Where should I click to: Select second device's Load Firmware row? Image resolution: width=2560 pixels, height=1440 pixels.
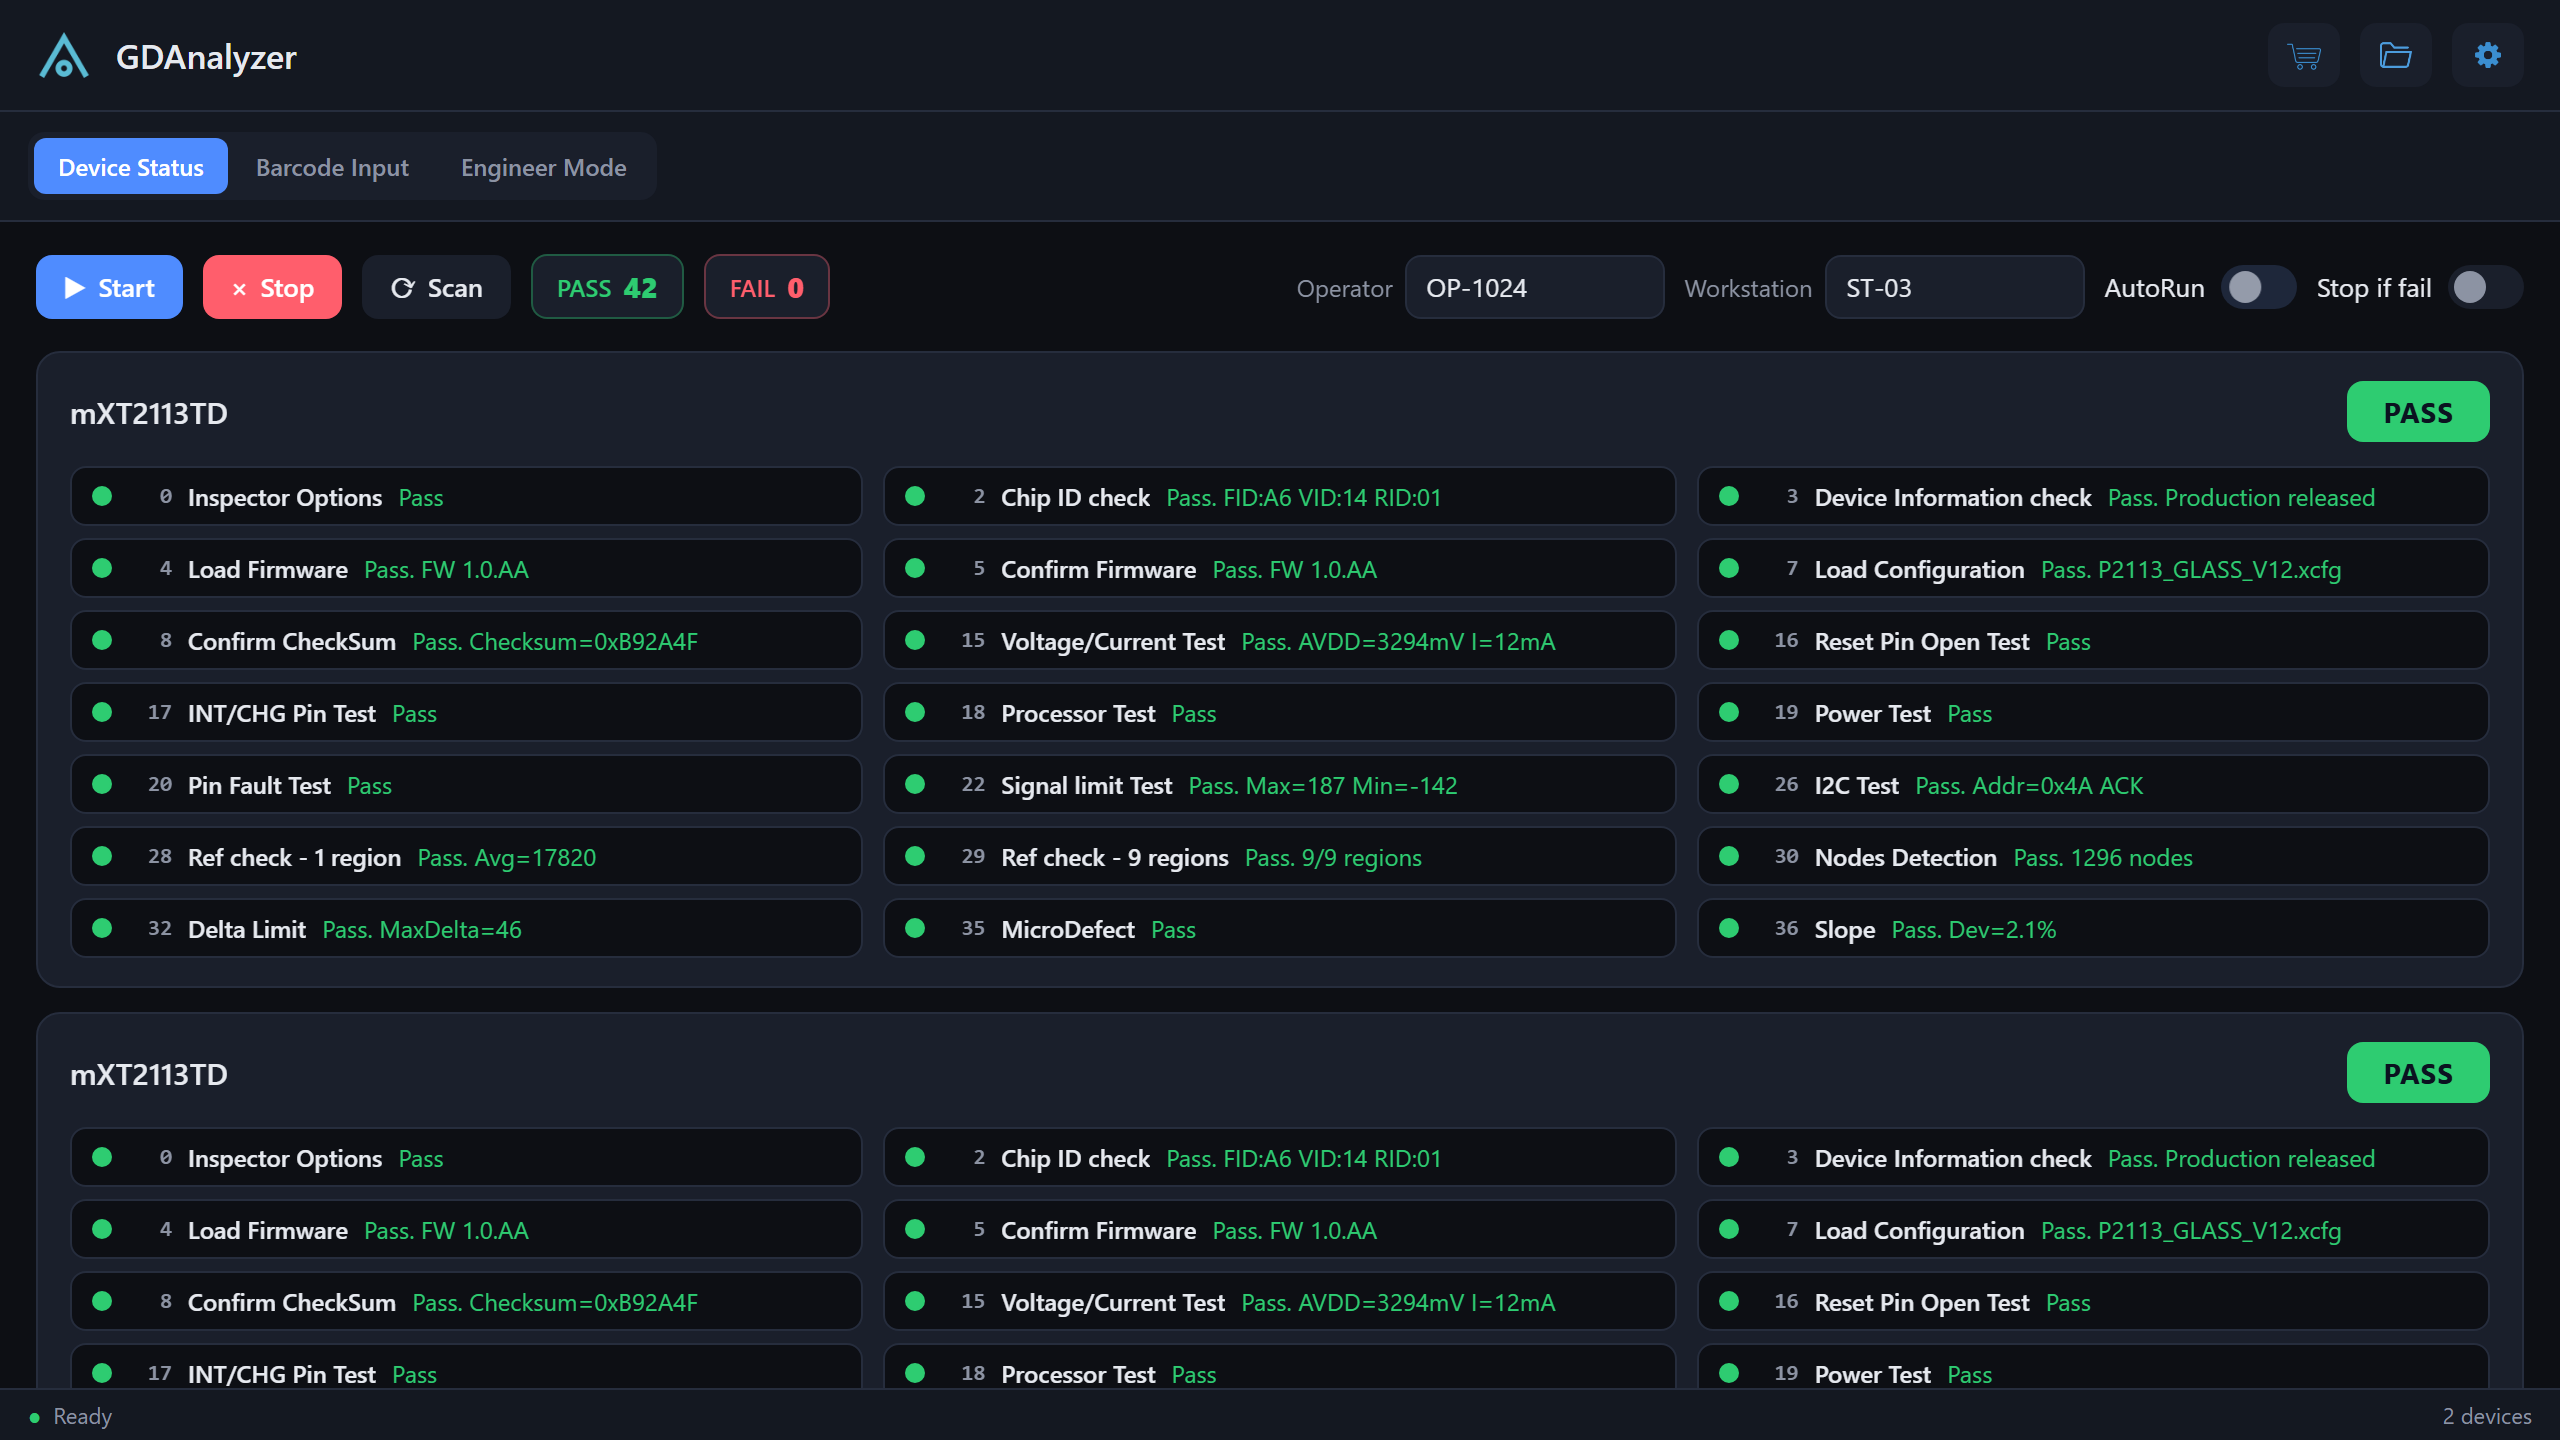[x=466, y=1230]
